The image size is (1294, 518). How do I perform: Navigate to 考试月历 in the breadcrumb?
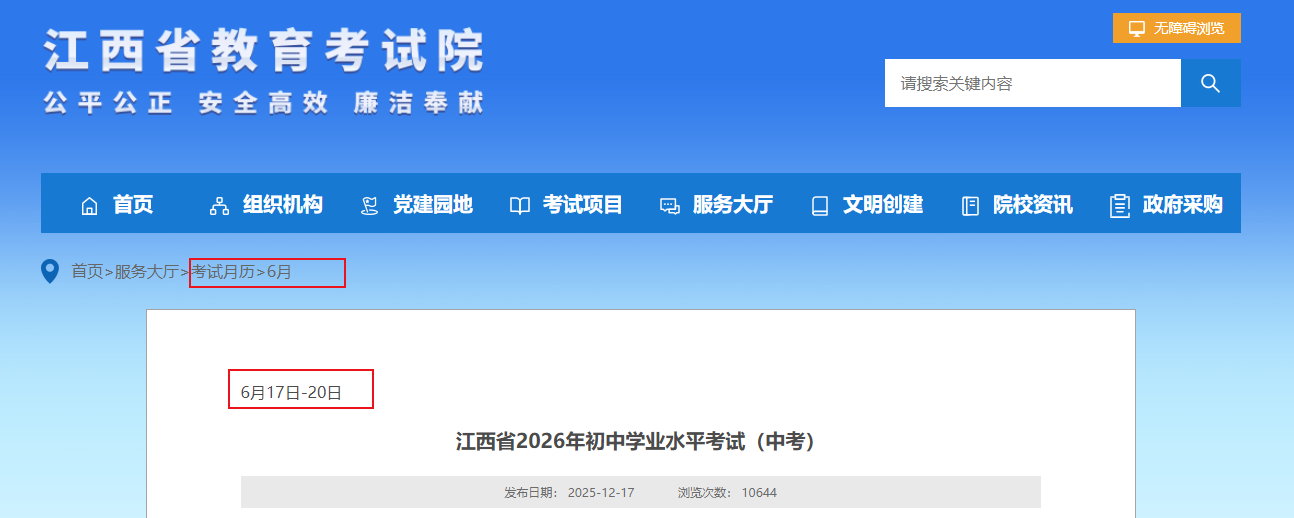(223, 271)
